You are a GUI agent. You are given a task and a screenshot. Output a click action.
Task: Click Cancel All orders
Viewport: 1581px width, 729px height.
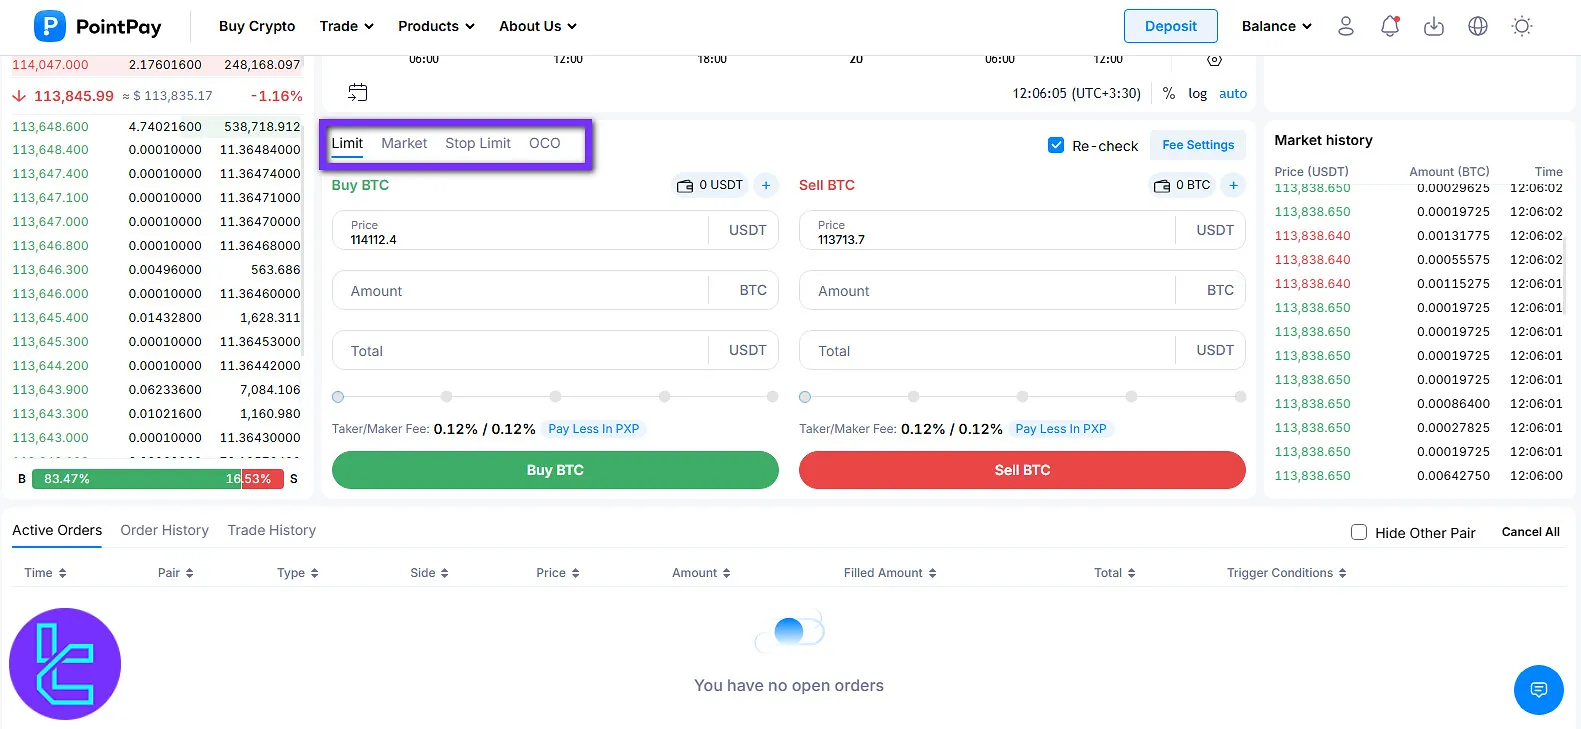click(x=1530, y=532)
